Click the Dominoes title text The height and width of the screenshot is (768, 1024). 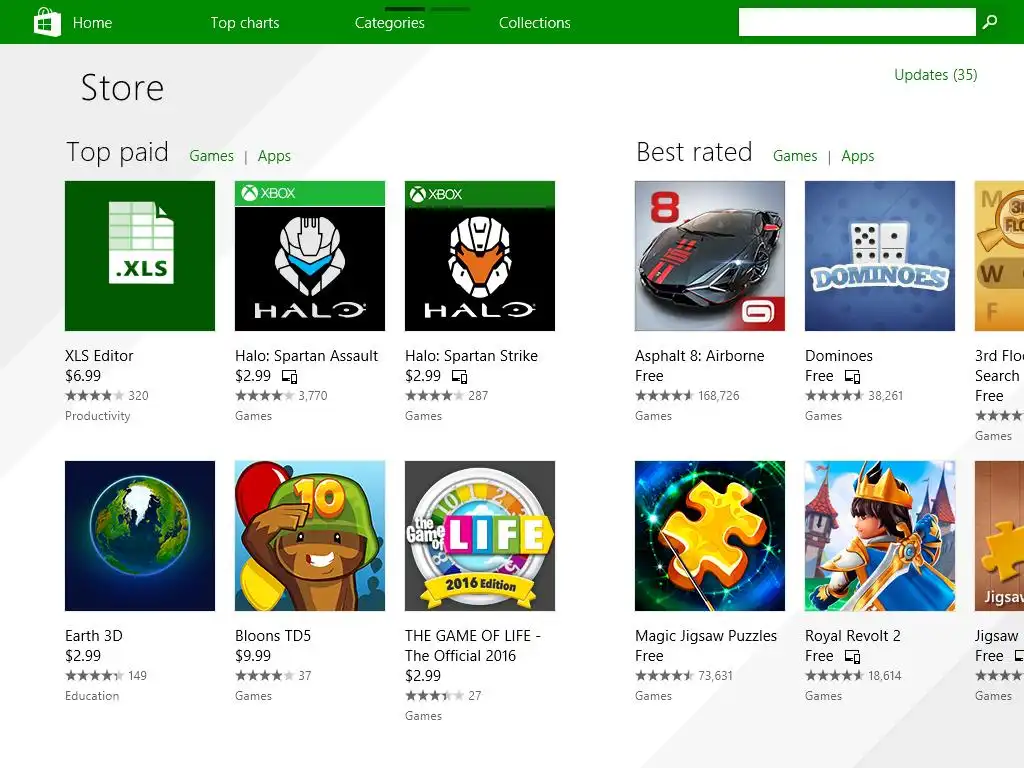click(839, 356)
